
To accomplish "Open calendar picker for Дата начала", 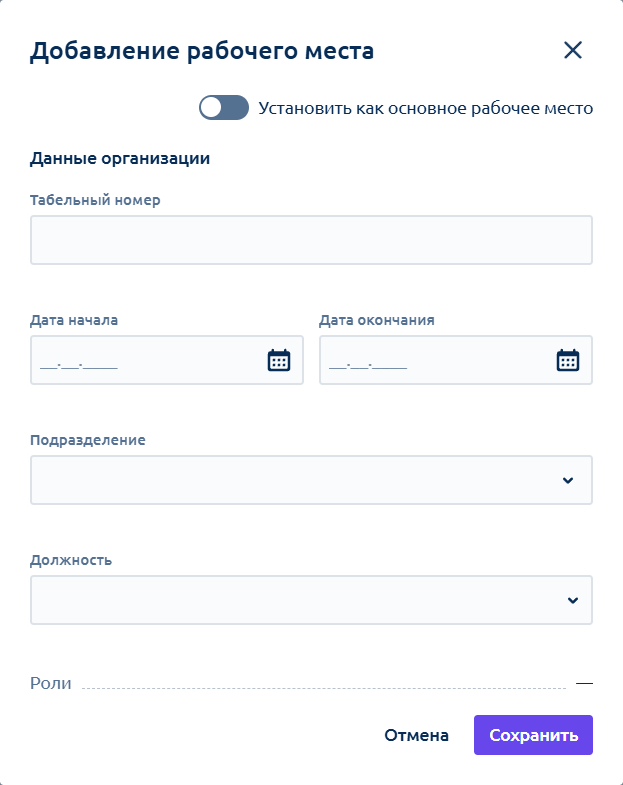I will click(279, 360).
